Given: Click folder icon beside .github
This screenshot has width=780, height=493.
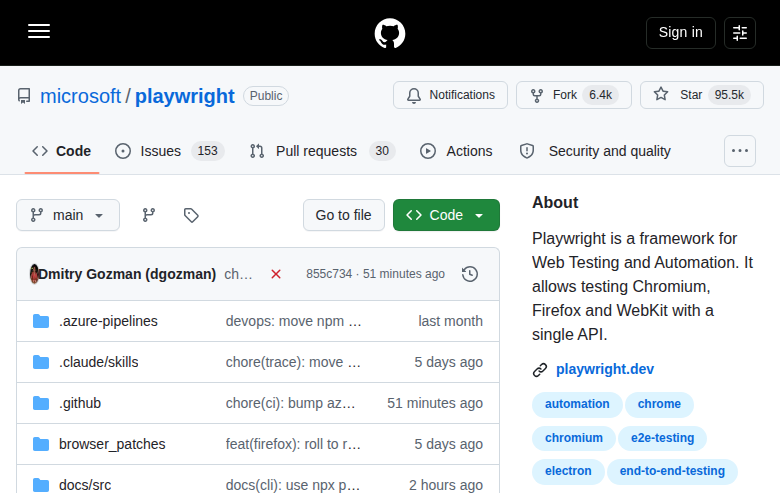Looking at the screenshot, I should pyautogui.click(x=41, y=403).
